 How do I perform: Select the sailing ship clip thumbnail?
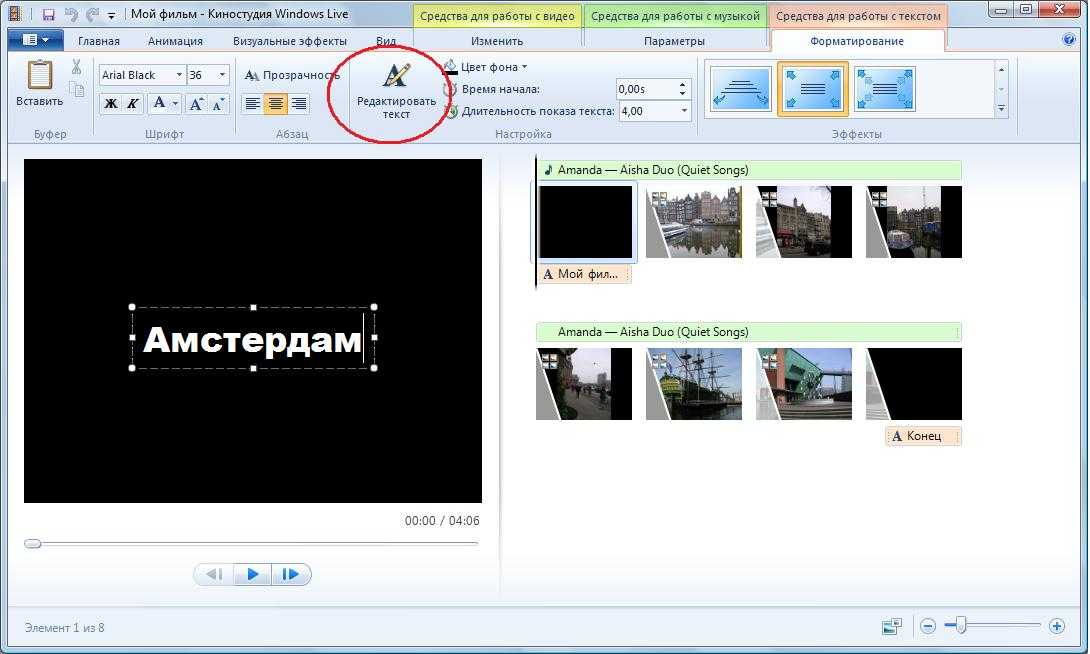tap(694, 384)
